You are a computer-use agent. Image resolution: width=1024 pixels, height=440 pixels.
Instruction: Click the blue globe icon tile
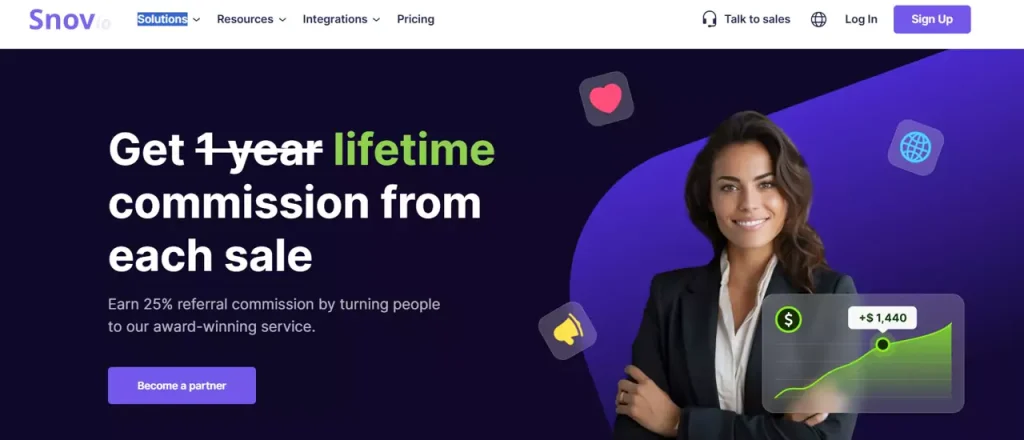(916, 148)
